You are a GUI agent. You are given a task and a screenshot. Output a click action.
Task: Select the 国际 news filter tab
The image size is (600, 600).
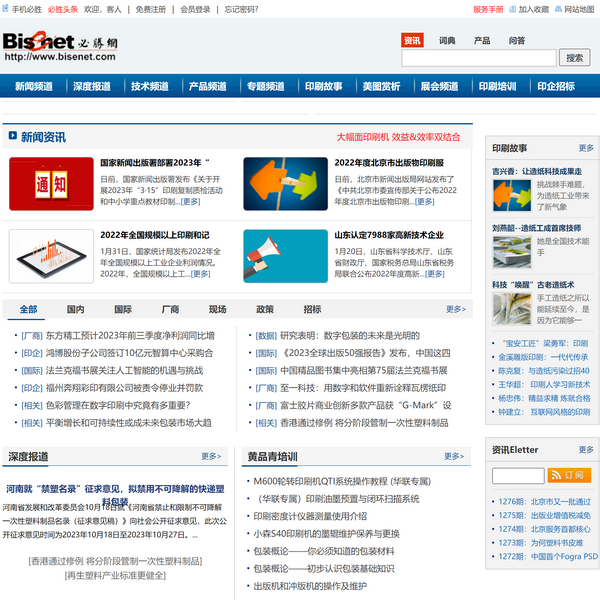pyautogui.click(x=123, y=310)
